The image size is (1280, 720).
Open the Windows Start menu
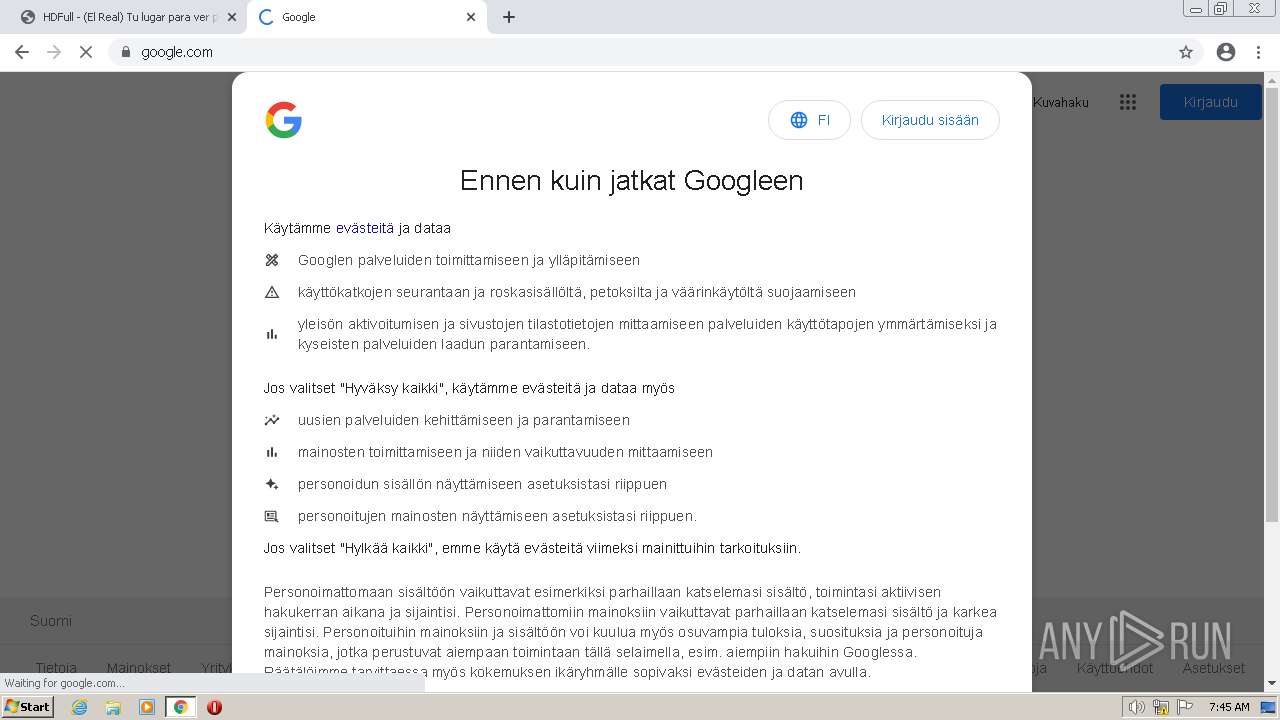(x=28, y=707)
